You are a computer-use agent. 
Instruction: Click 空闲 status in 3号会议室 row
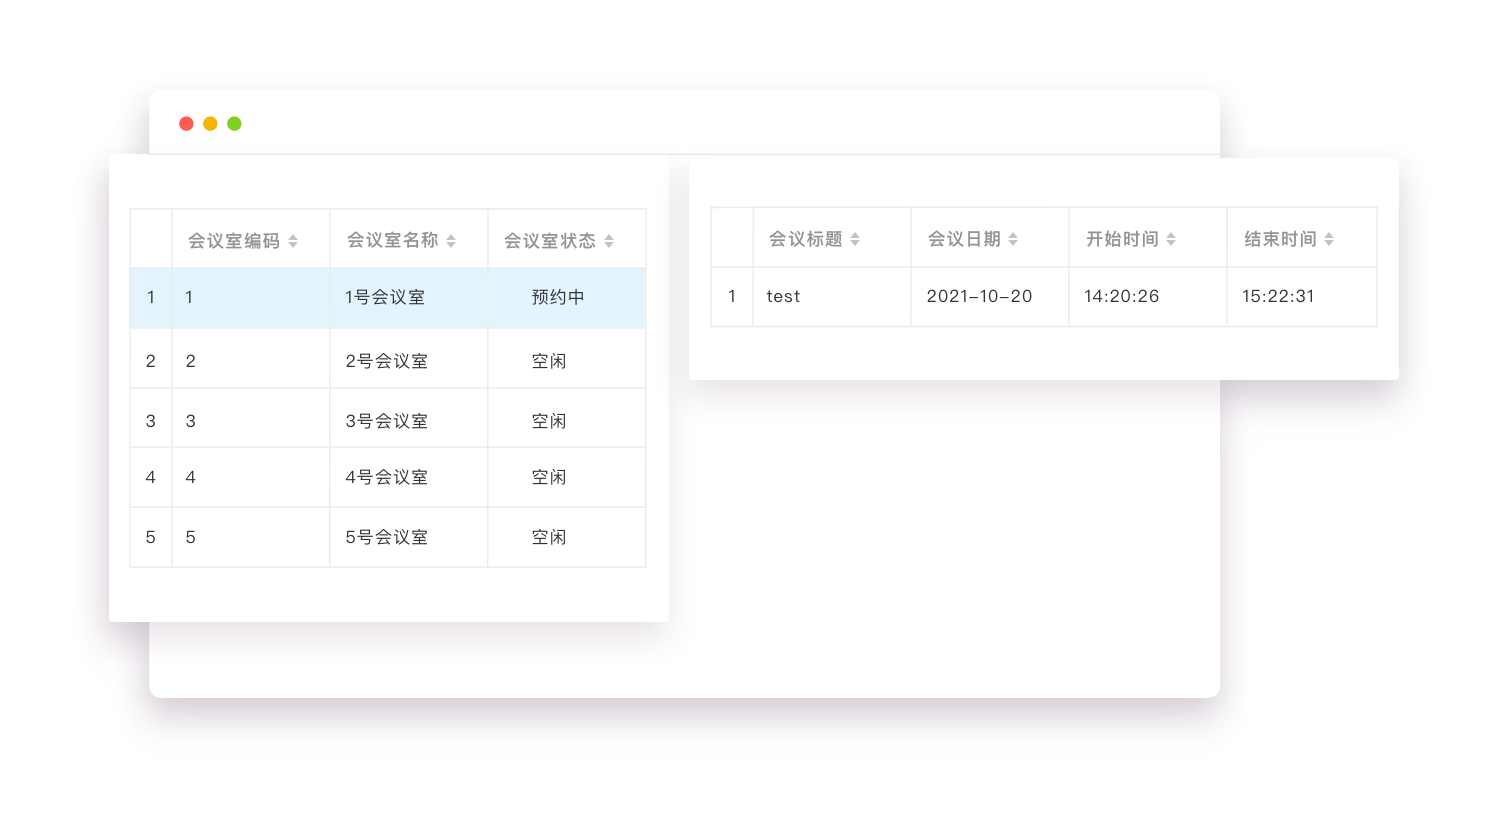point(567,418)
